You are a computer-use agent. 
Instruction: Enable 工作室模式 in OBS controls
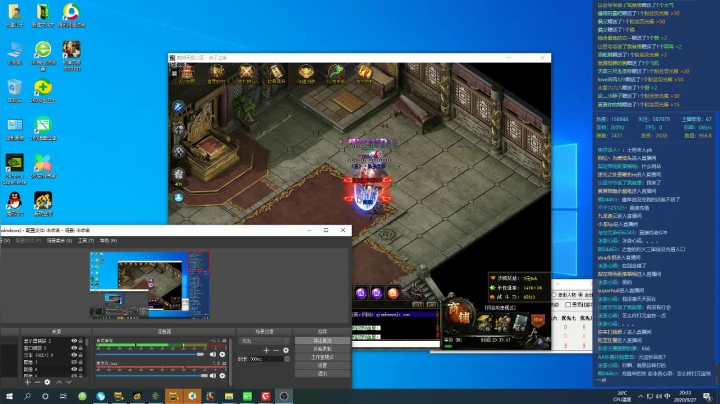point(322,357)
